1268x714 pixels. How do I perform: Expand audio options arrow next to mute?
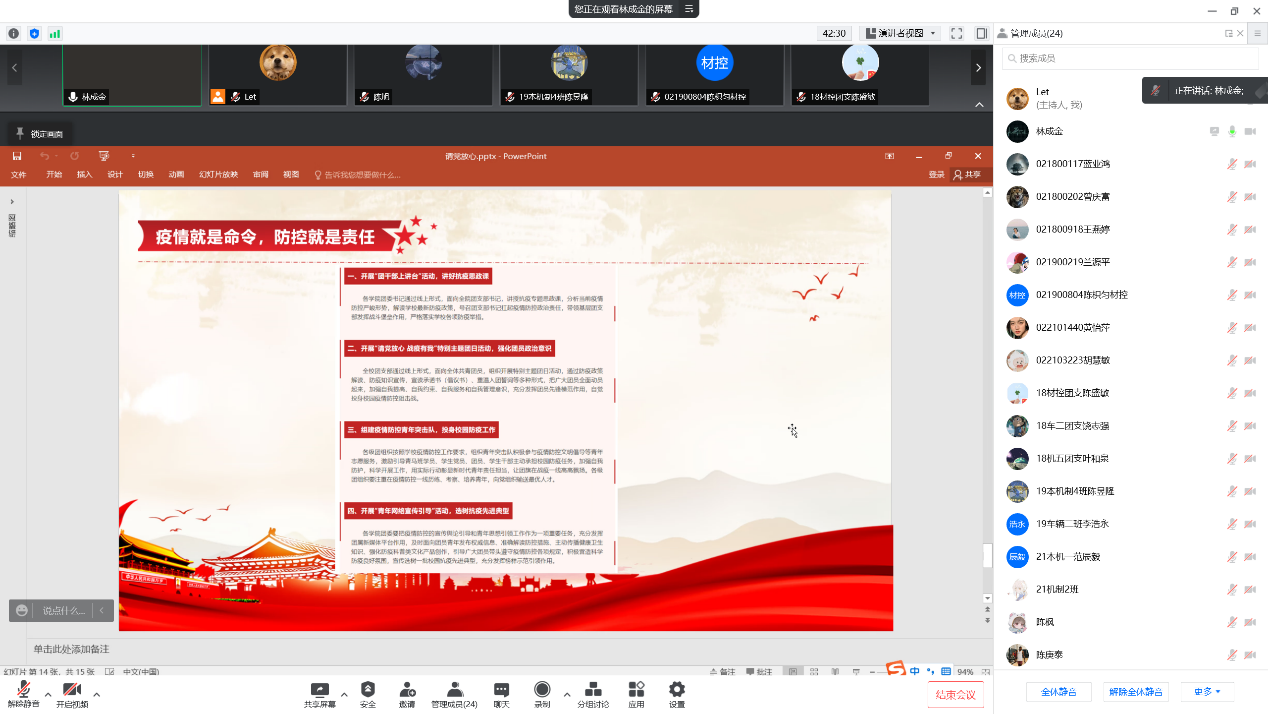[x=48, y=694]
